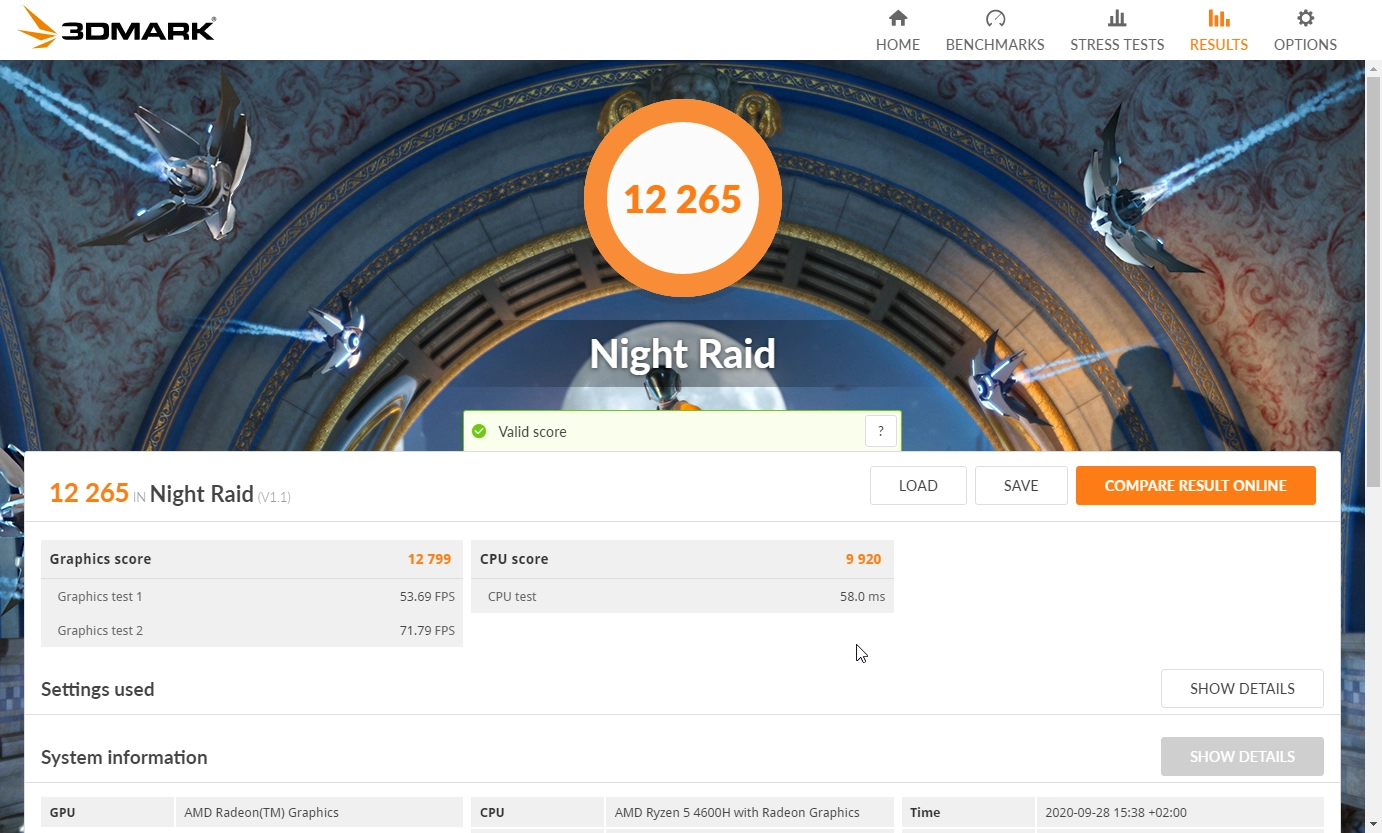Click the Night Raid title banner
Image resolution: width=1382 pixels, height=833 pixels.
(683, 354)
